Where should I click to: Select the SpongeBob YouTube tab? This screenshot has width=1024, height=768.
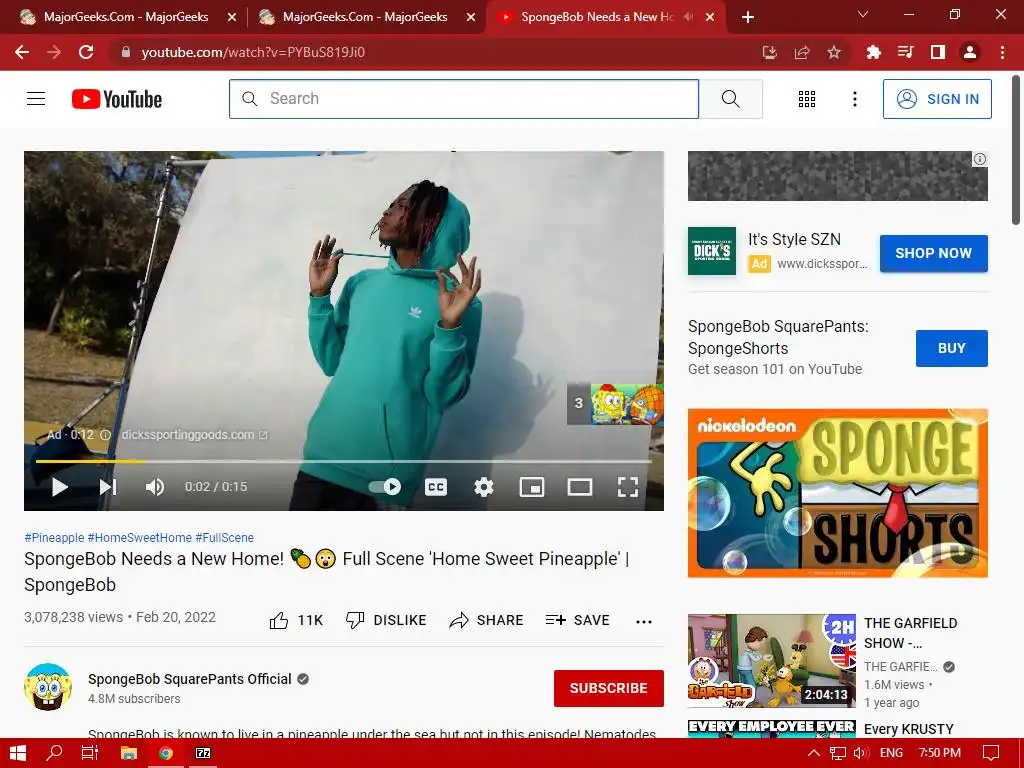(x=597, y=17)
